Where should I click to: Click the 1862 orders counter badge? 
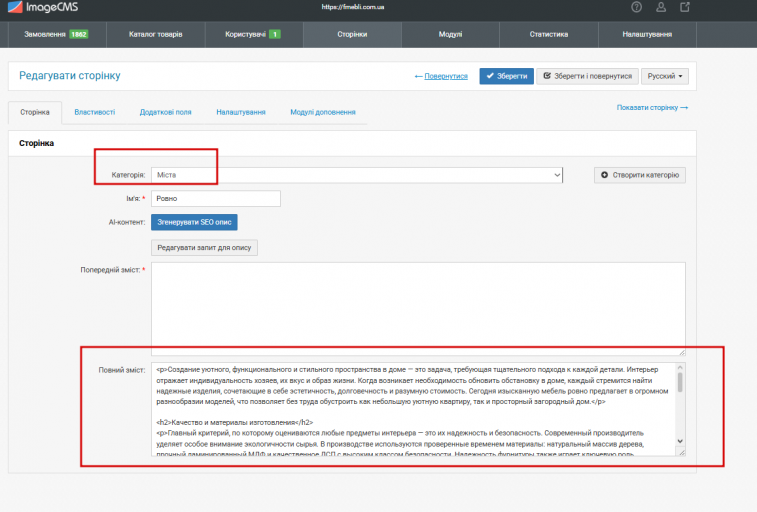pos(79,34)
